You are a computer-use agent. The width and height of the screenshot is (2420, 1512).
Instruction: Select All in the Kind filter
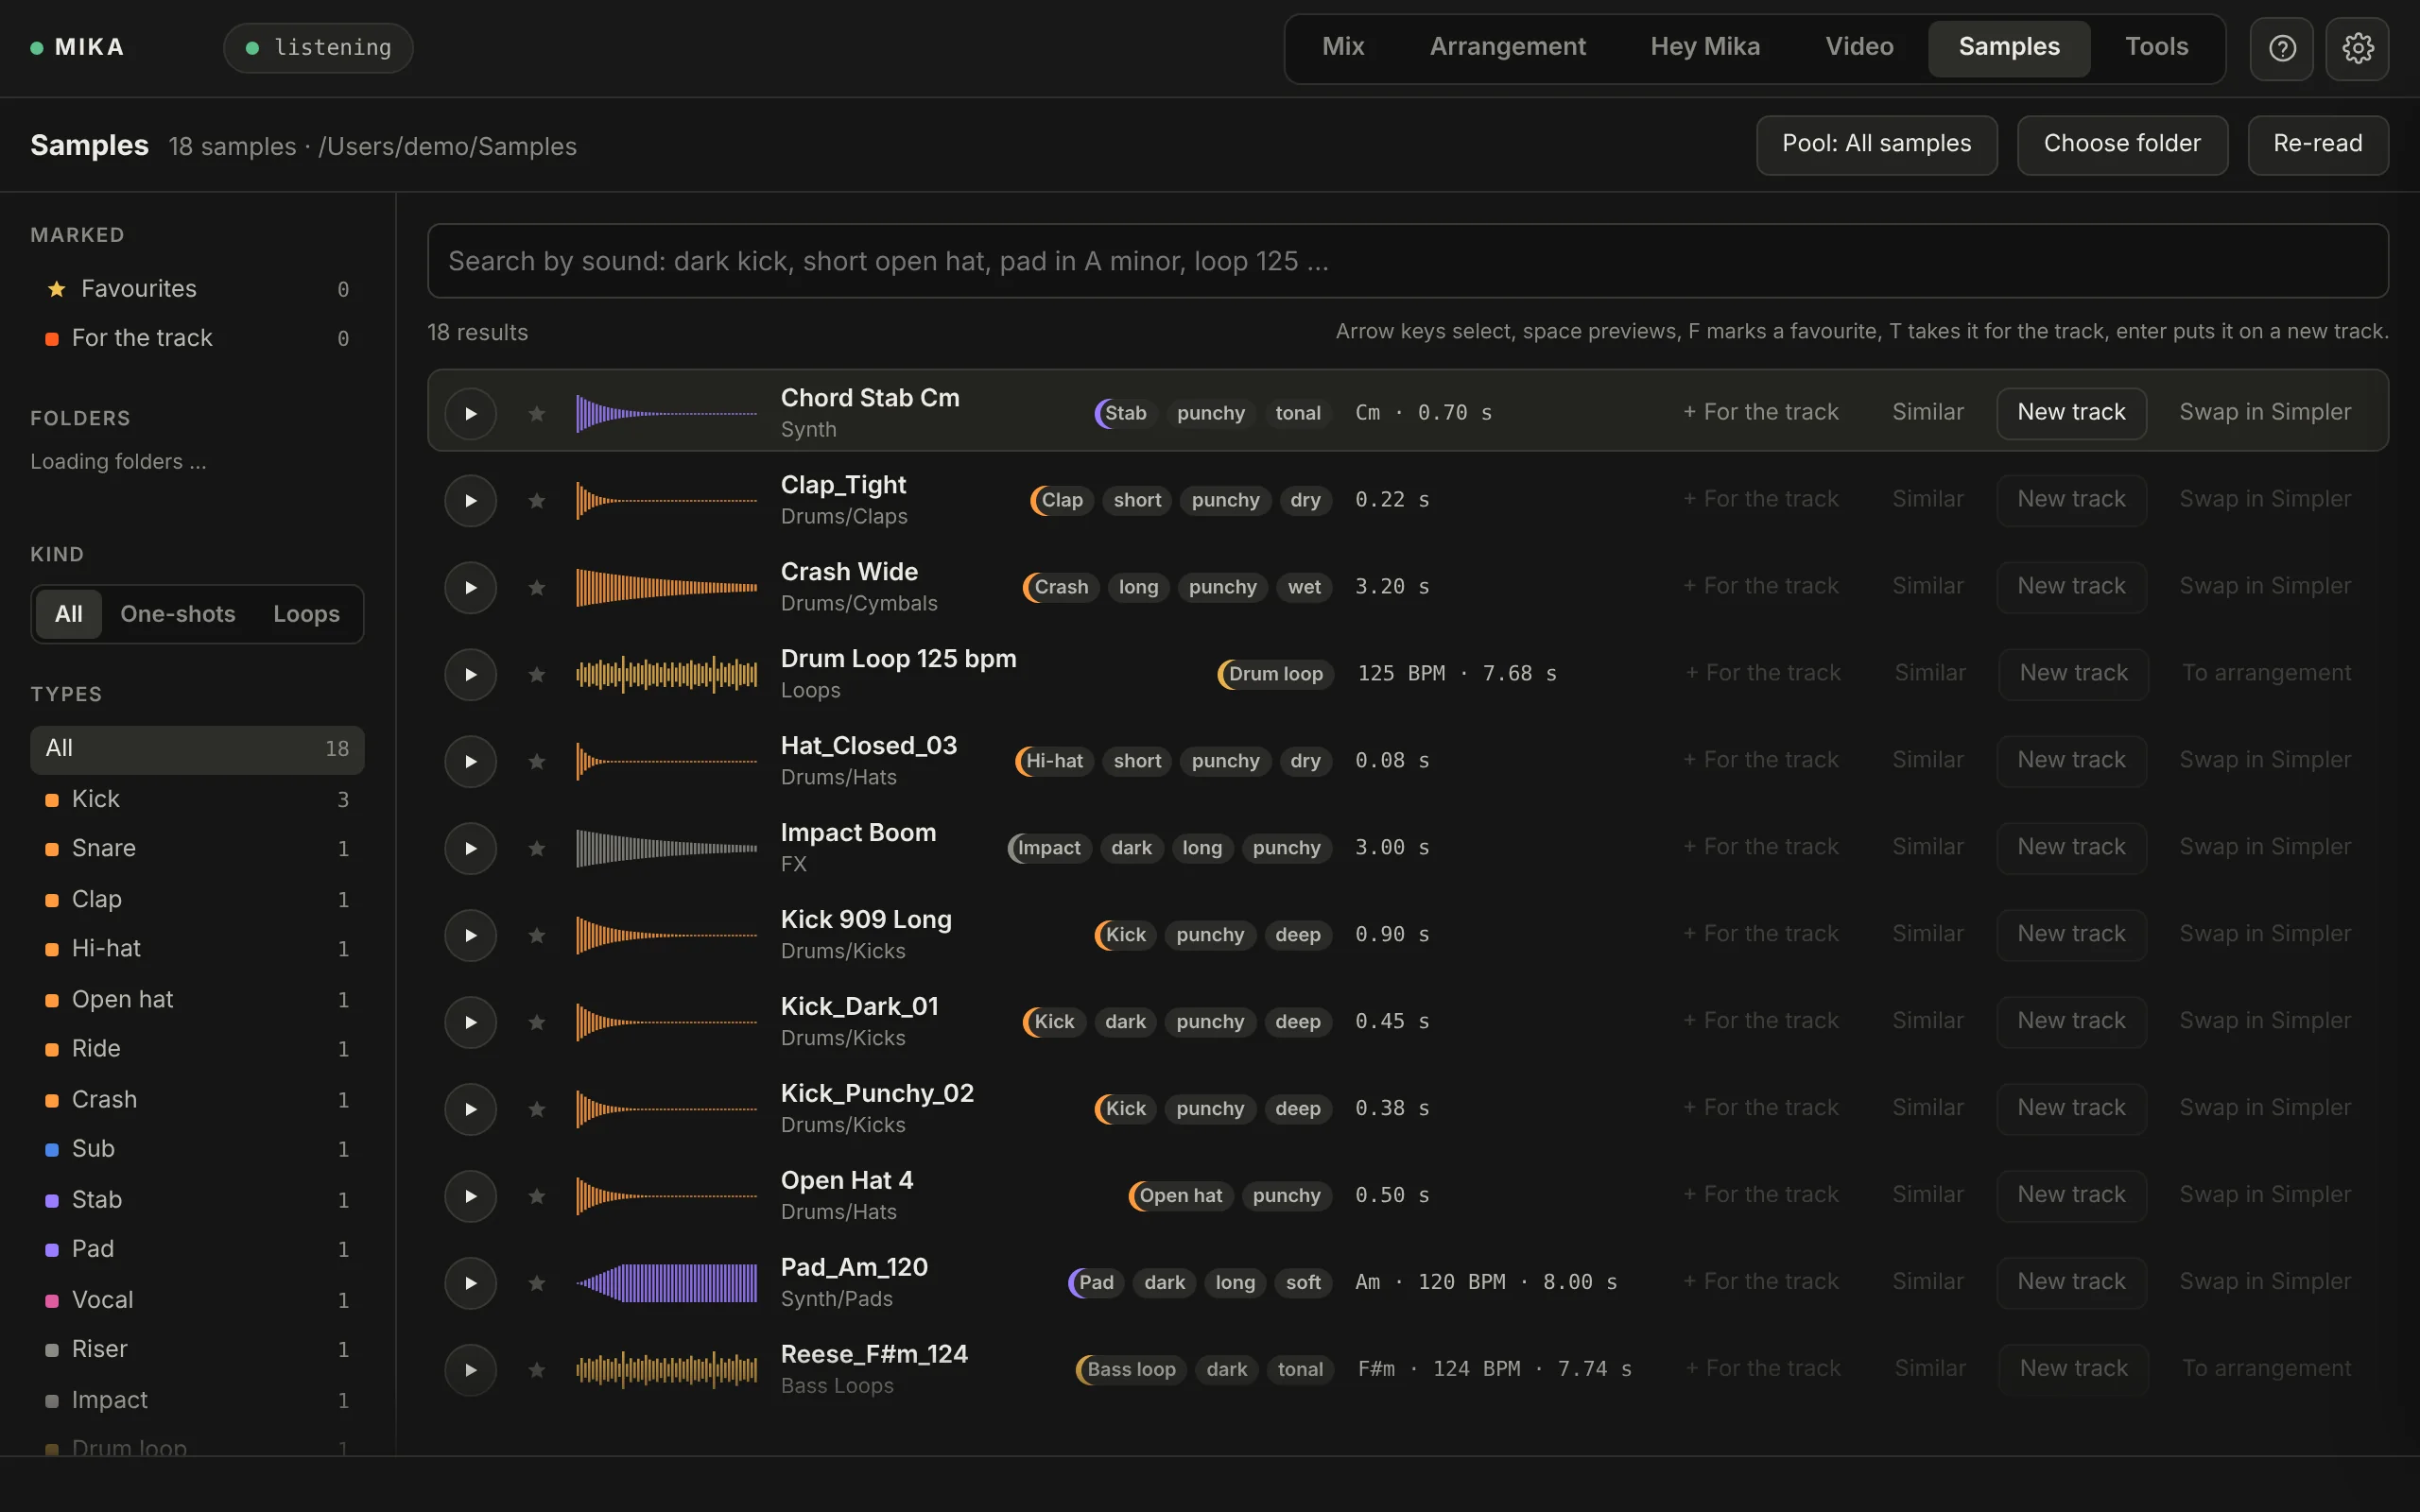(x=68, y=614)
